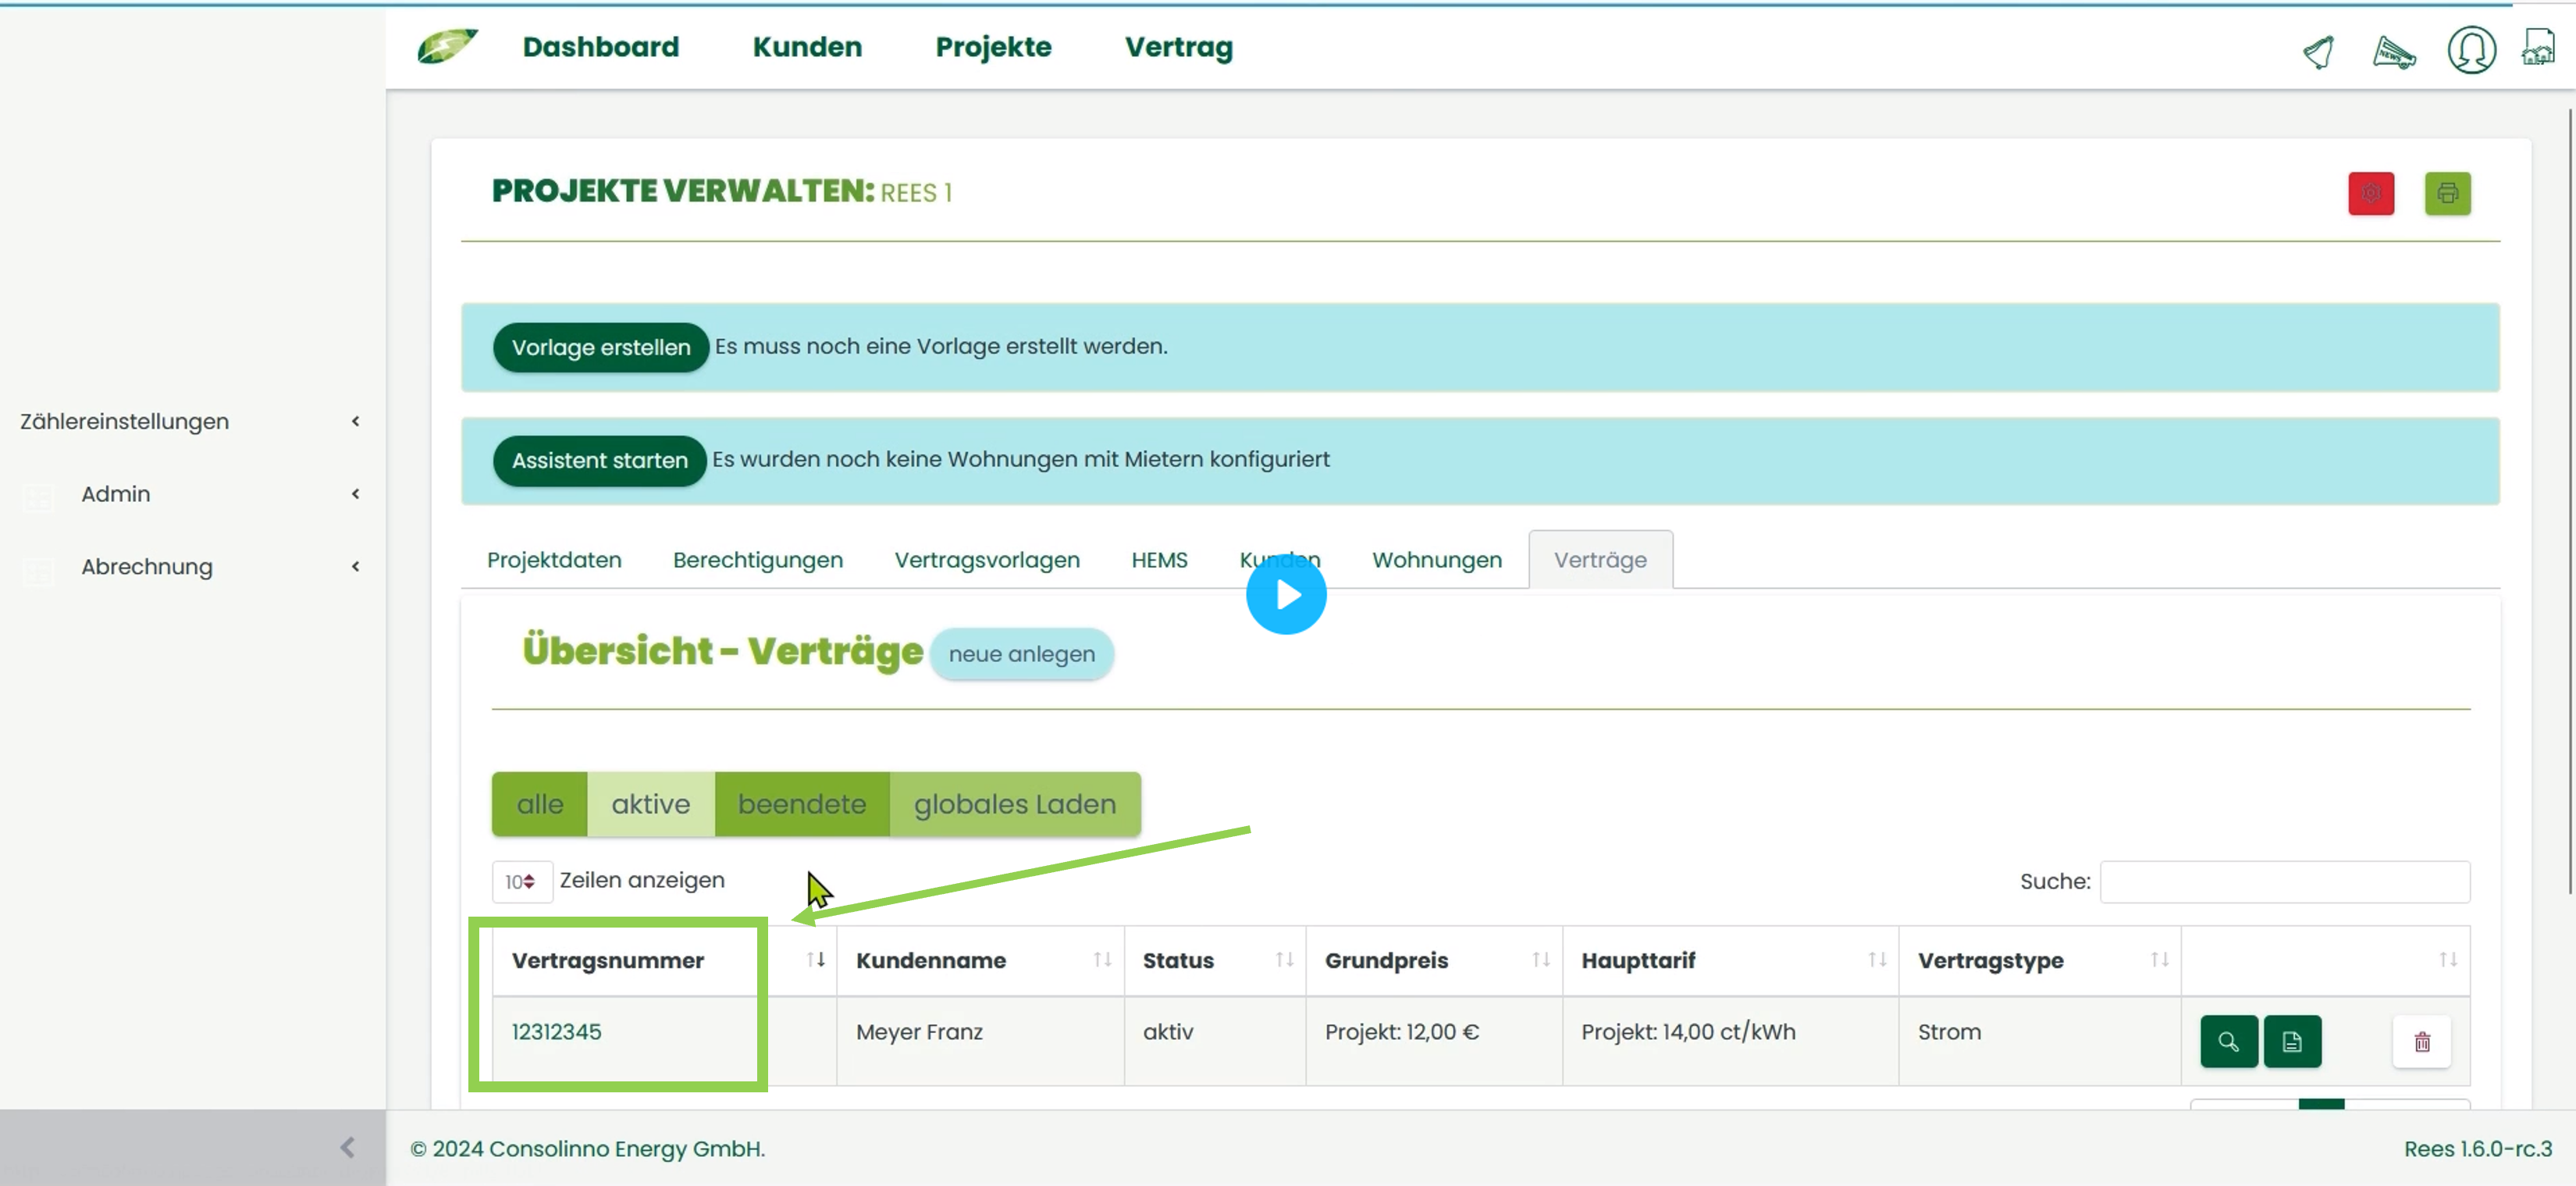Open the notifications bell icon
This screenshot has width=2576, height=1186.
tap(2318, 52)
